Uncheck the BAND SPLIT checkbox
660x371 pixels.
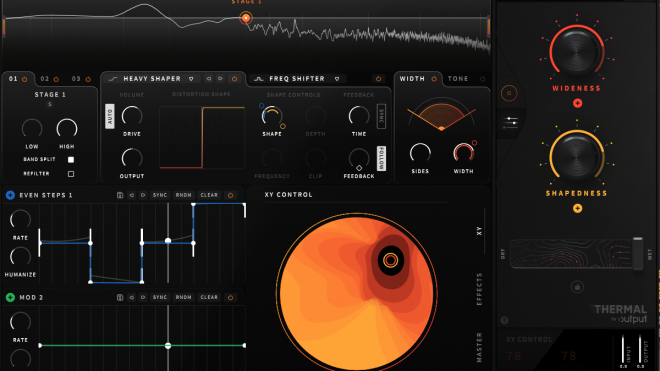click(x=71, y=160)
